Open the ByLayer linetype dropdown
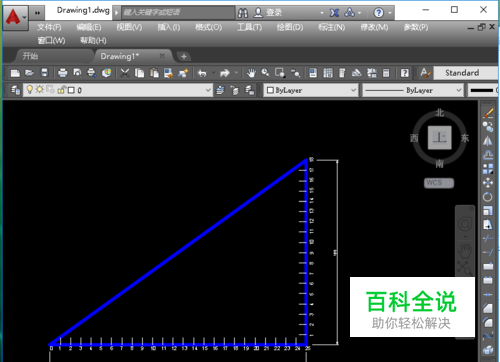 [x=413, y=90]
